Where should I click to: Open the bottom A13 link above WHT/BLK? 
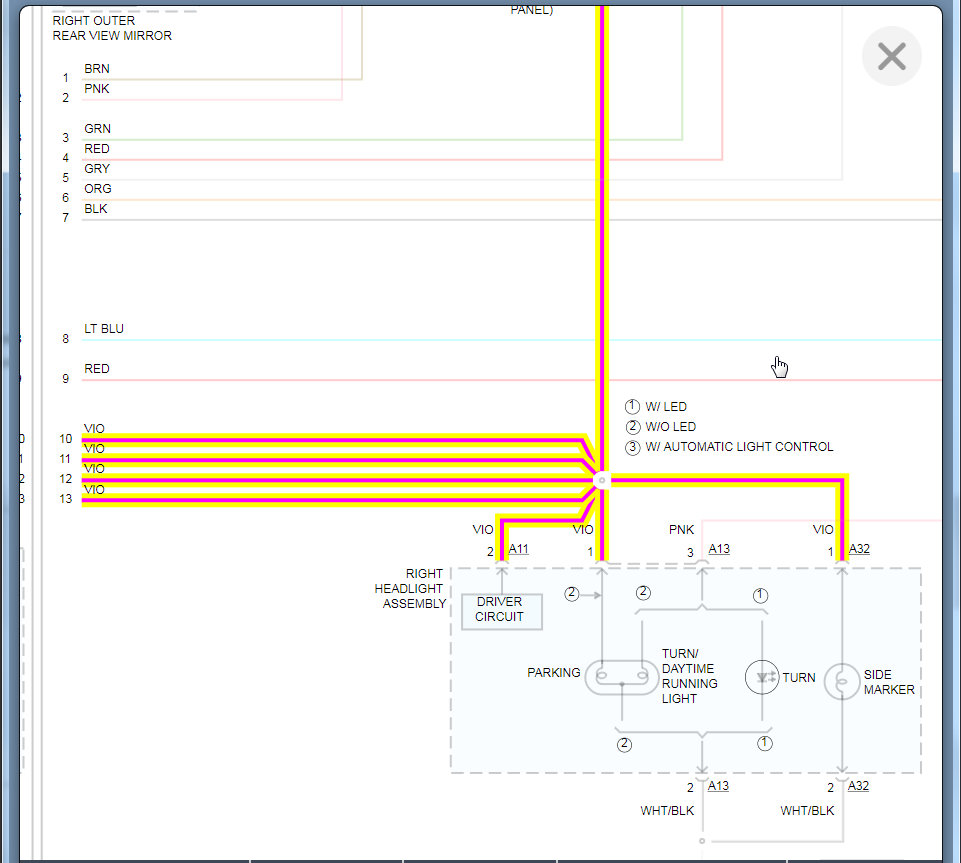click(718, 786)
